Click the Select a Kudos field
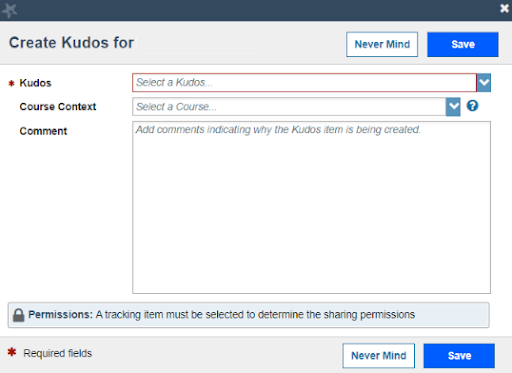Viewport: 512px width, 373px height. pos(304,83)
